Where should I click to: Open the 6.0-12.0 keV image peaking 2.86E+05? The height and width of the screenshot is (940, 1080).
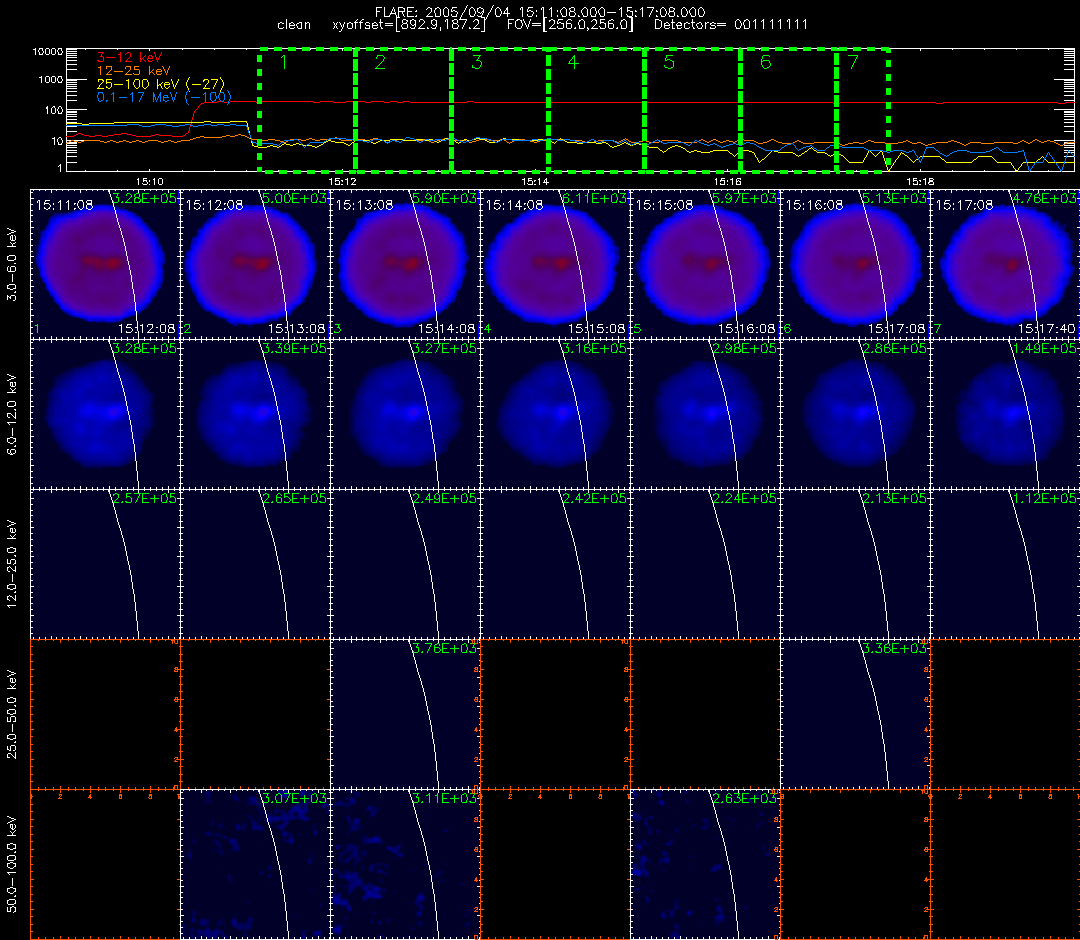point(856,415)
